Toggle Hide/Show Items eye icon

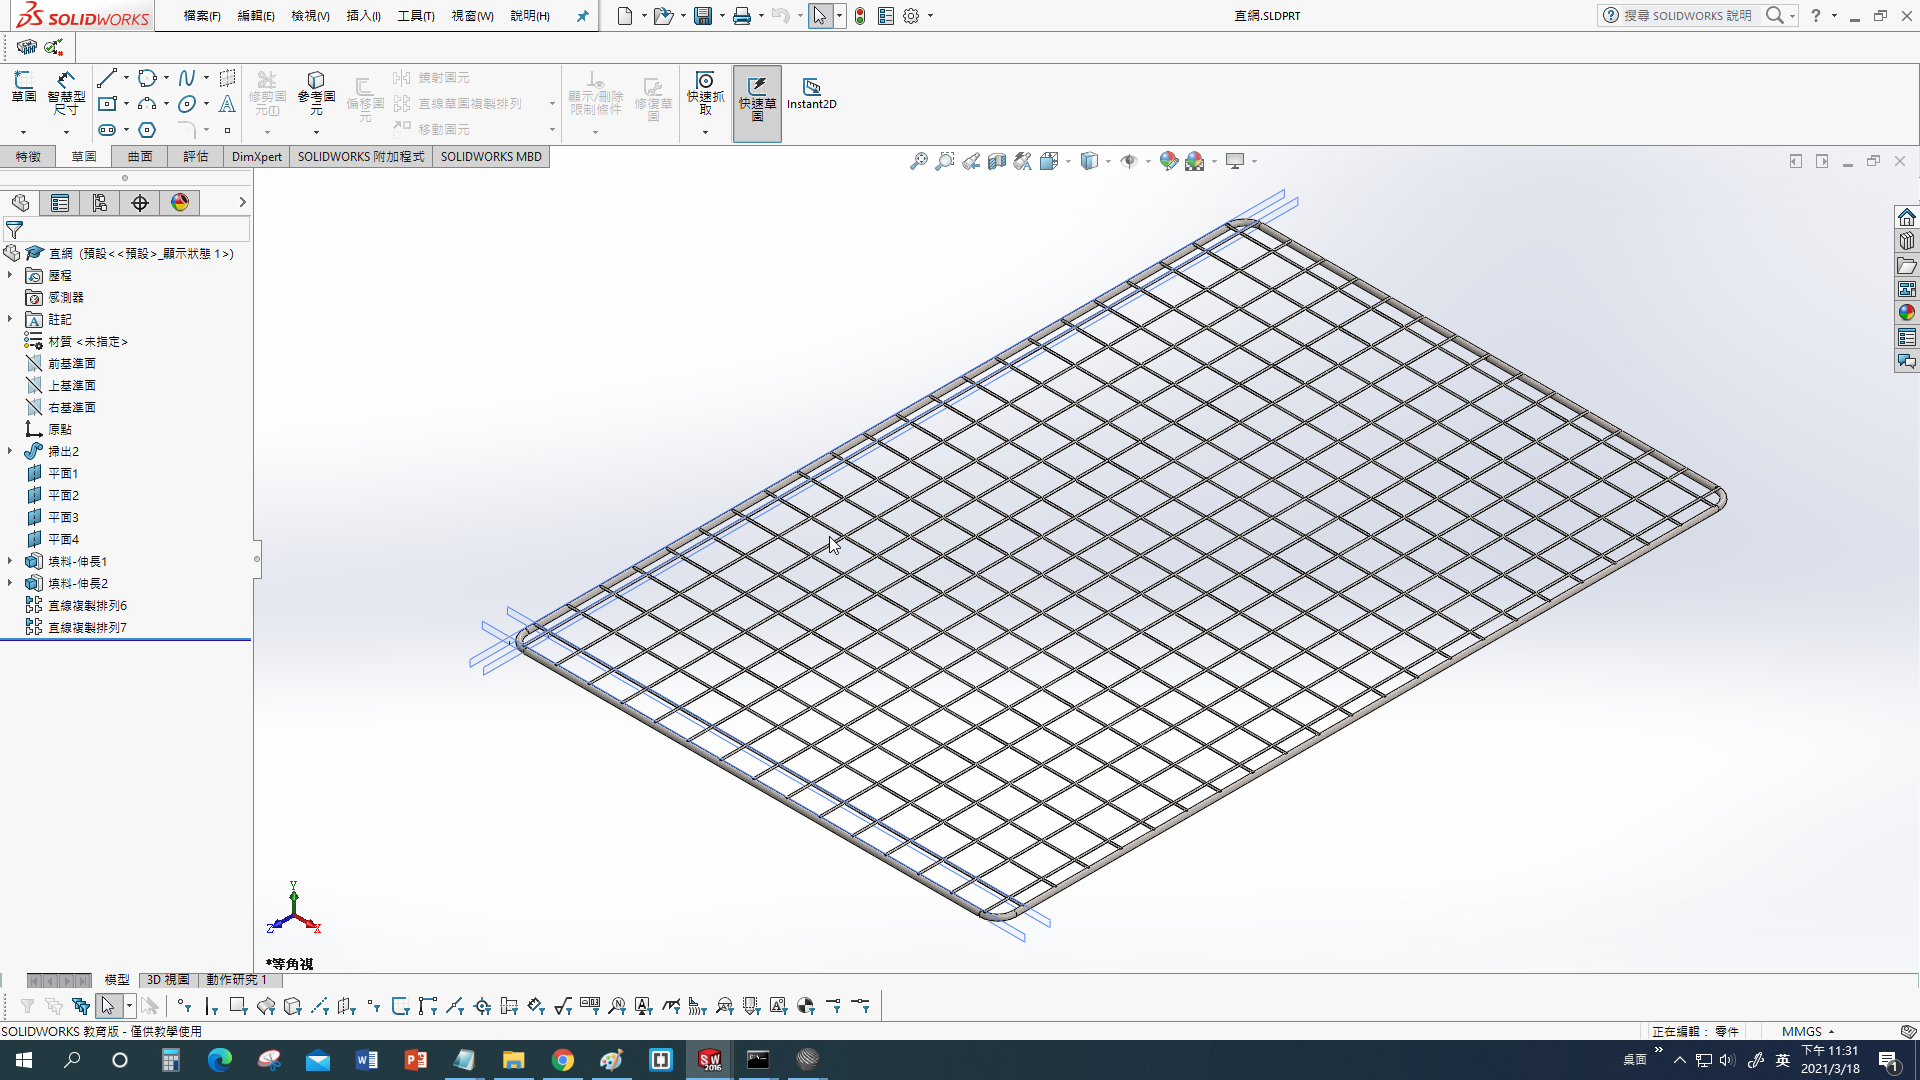coord(1129,161)
